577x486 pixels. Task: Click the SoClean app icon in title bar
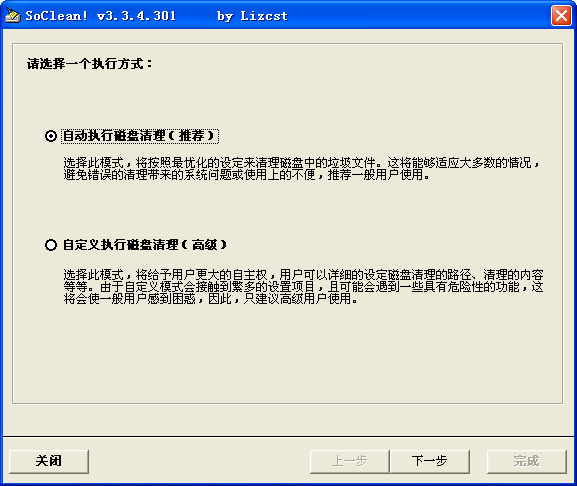13,15
